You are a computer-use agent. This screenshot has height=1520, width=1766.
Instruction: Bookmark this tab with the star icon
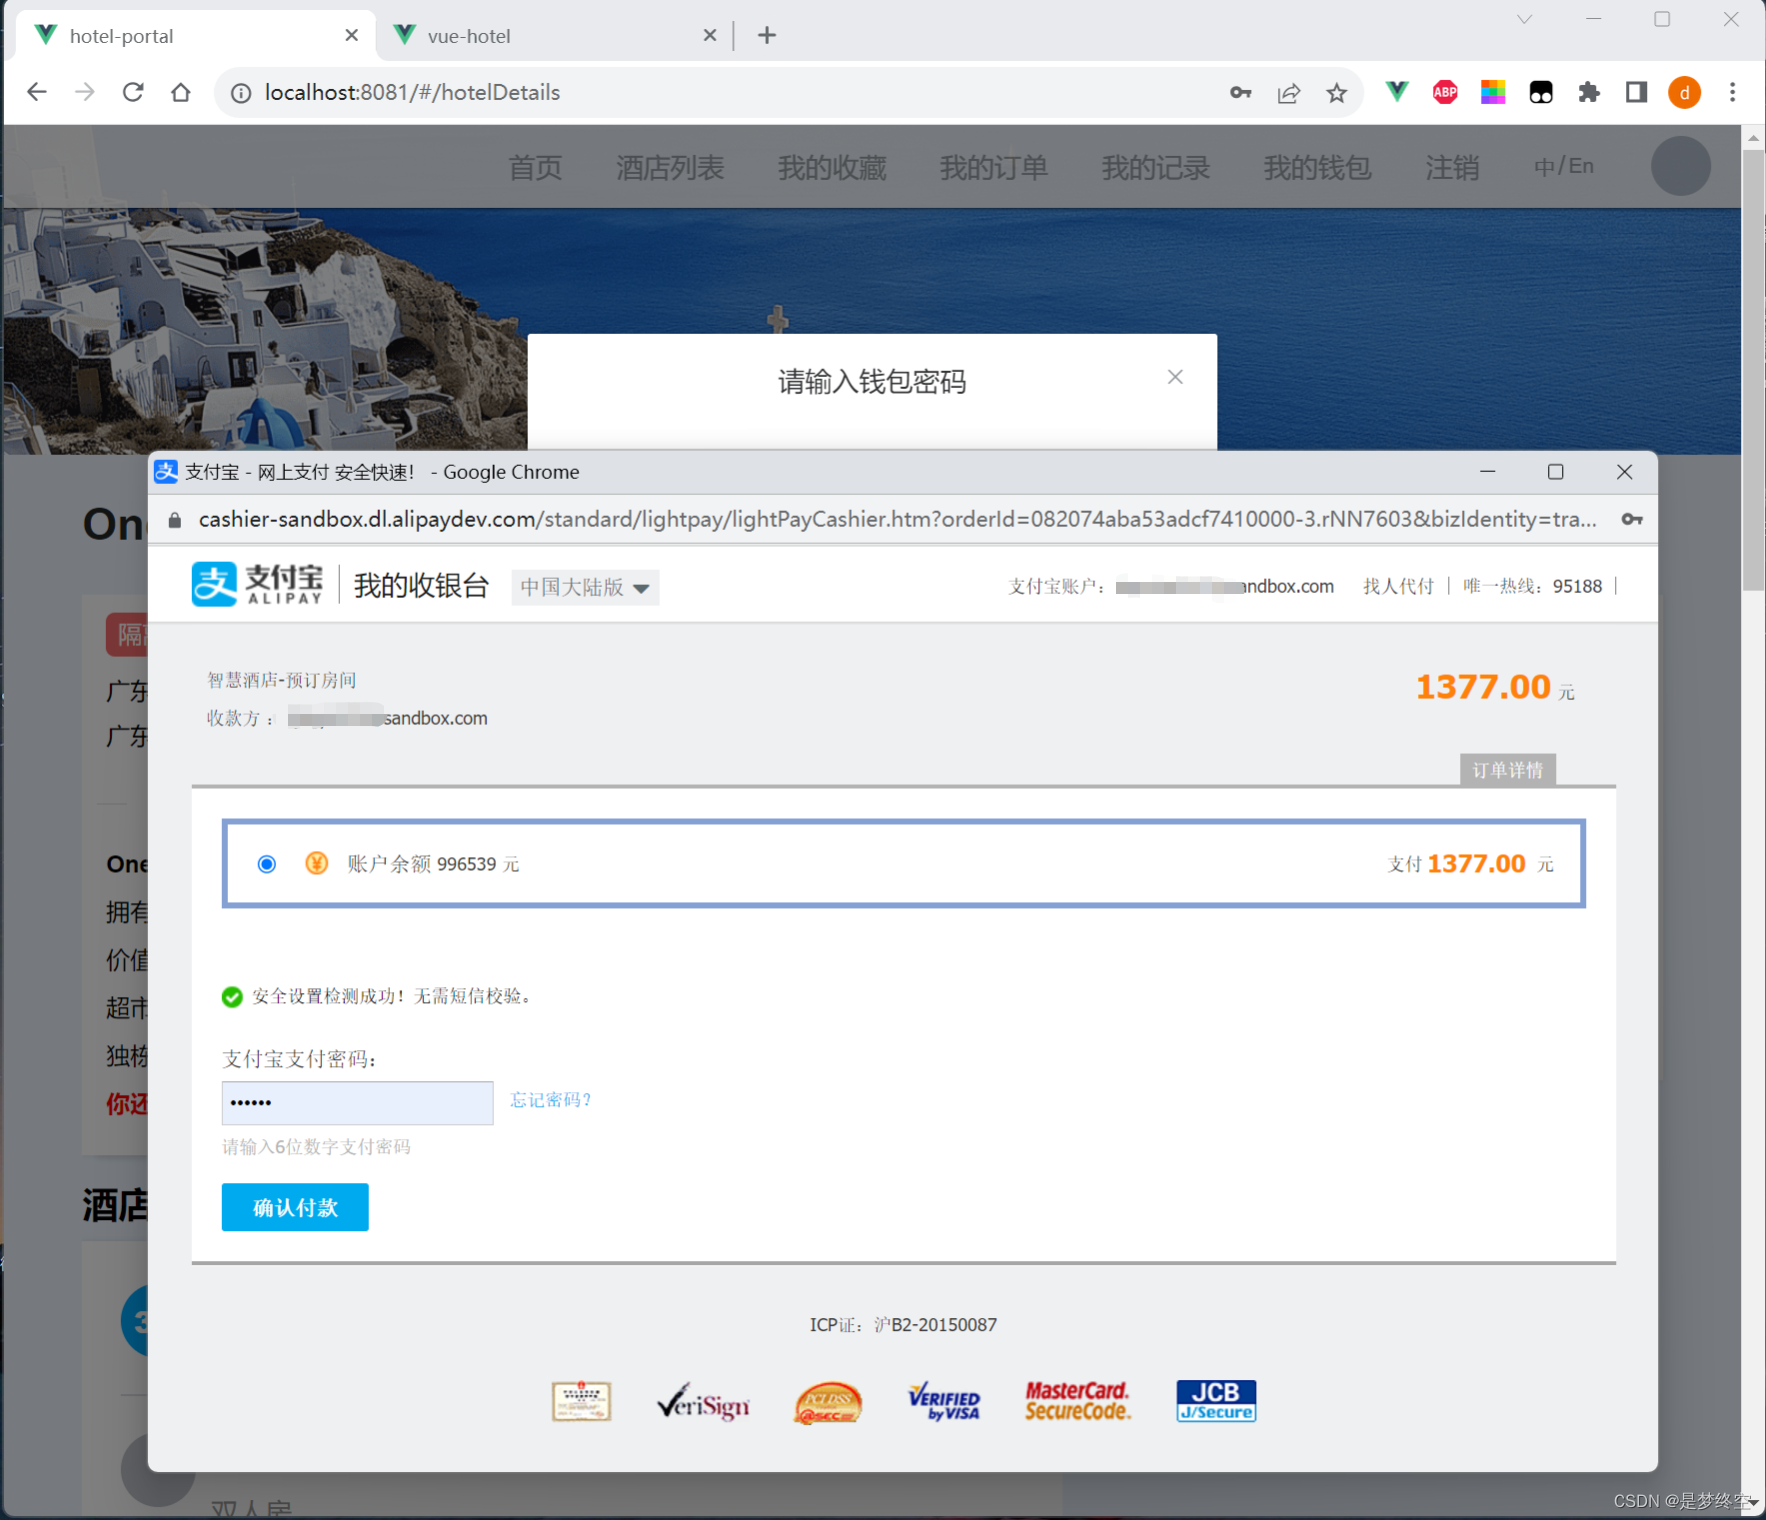(x=1337, y=93)
